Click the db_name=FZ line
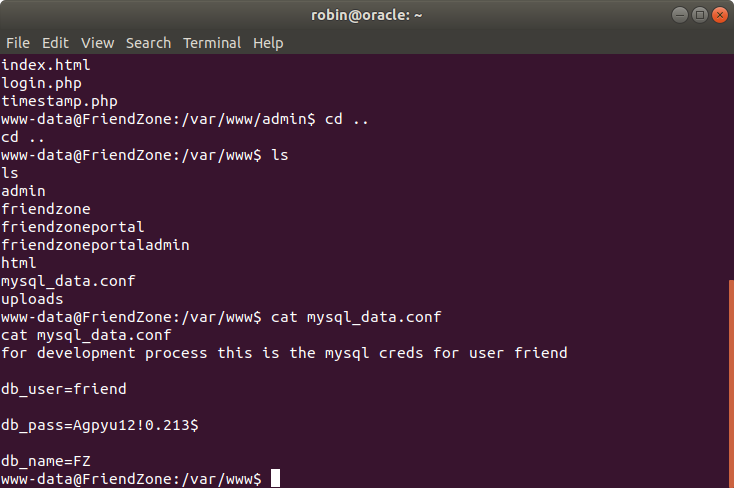Image resolution: width=734 pixels, height=488 pixels. coord(46,461)
